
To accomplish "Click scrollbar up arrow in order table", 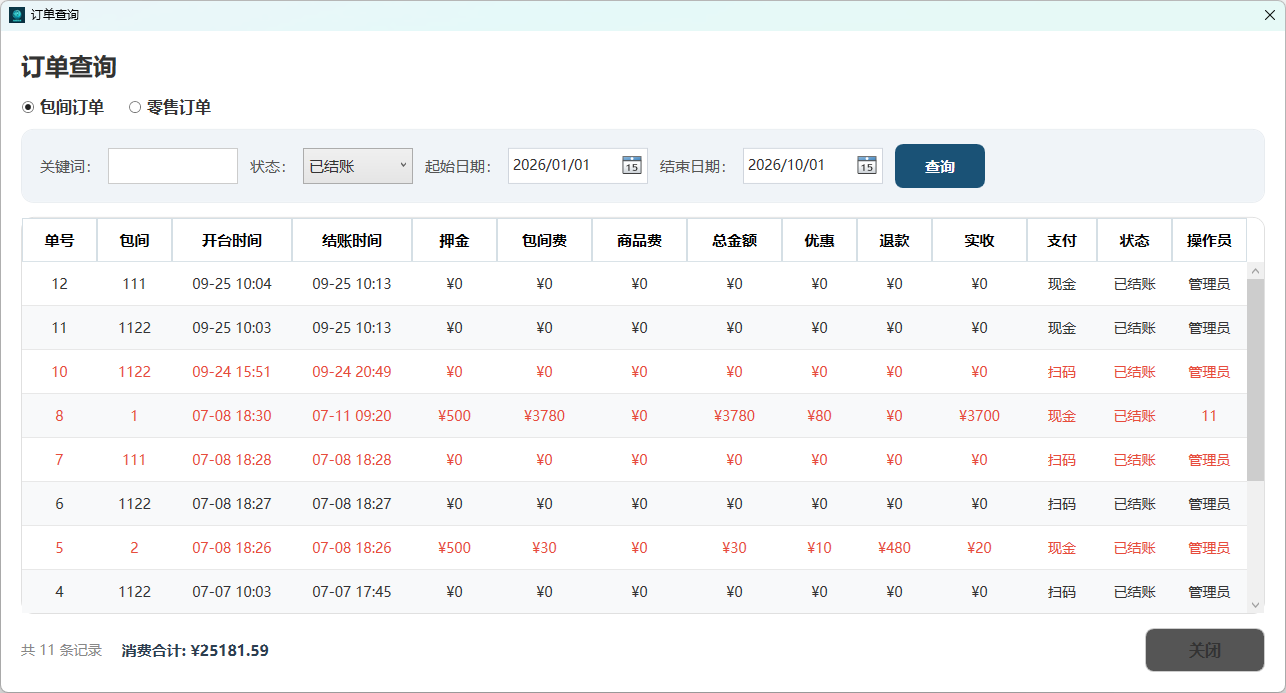I will coord(1255,271).
